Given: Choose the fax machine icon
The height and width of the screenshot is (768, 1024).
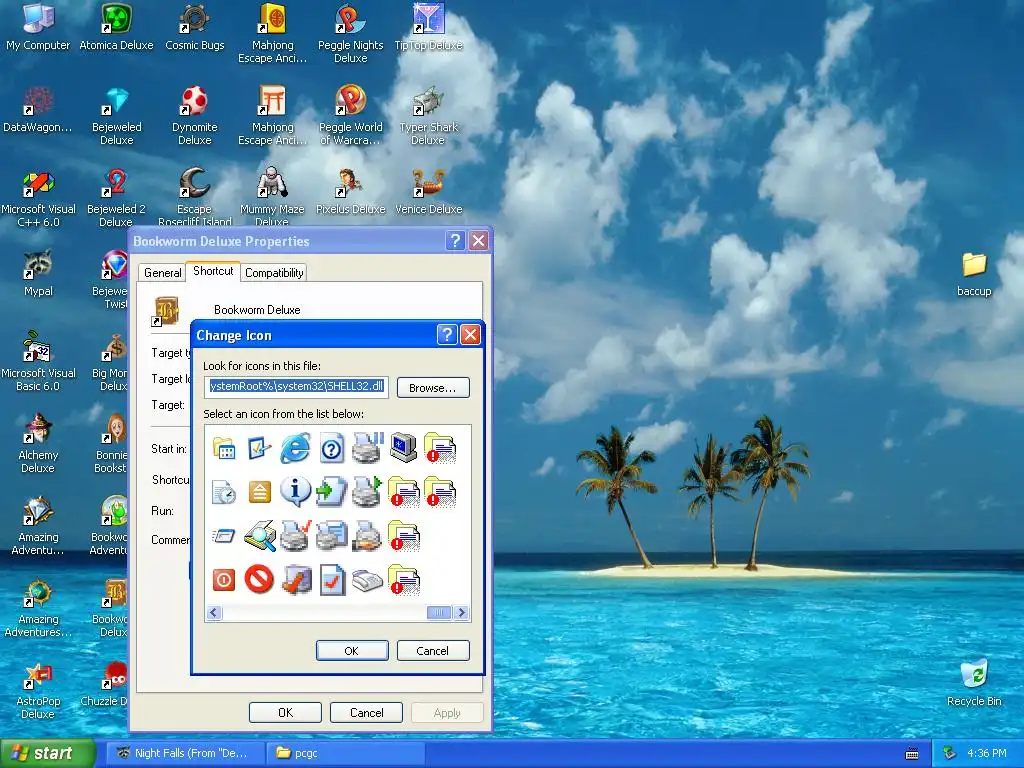Looking at the screenshot, I should [367, 579].
